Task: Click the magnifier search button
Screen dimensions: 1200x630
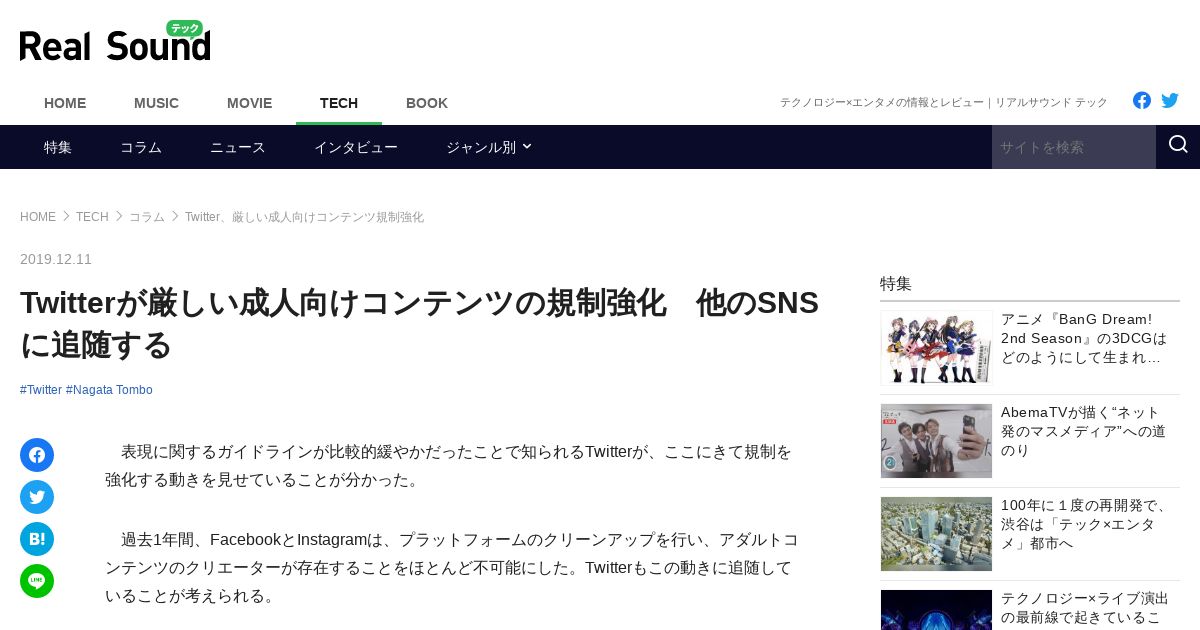Action: (x=1178, y=146)
